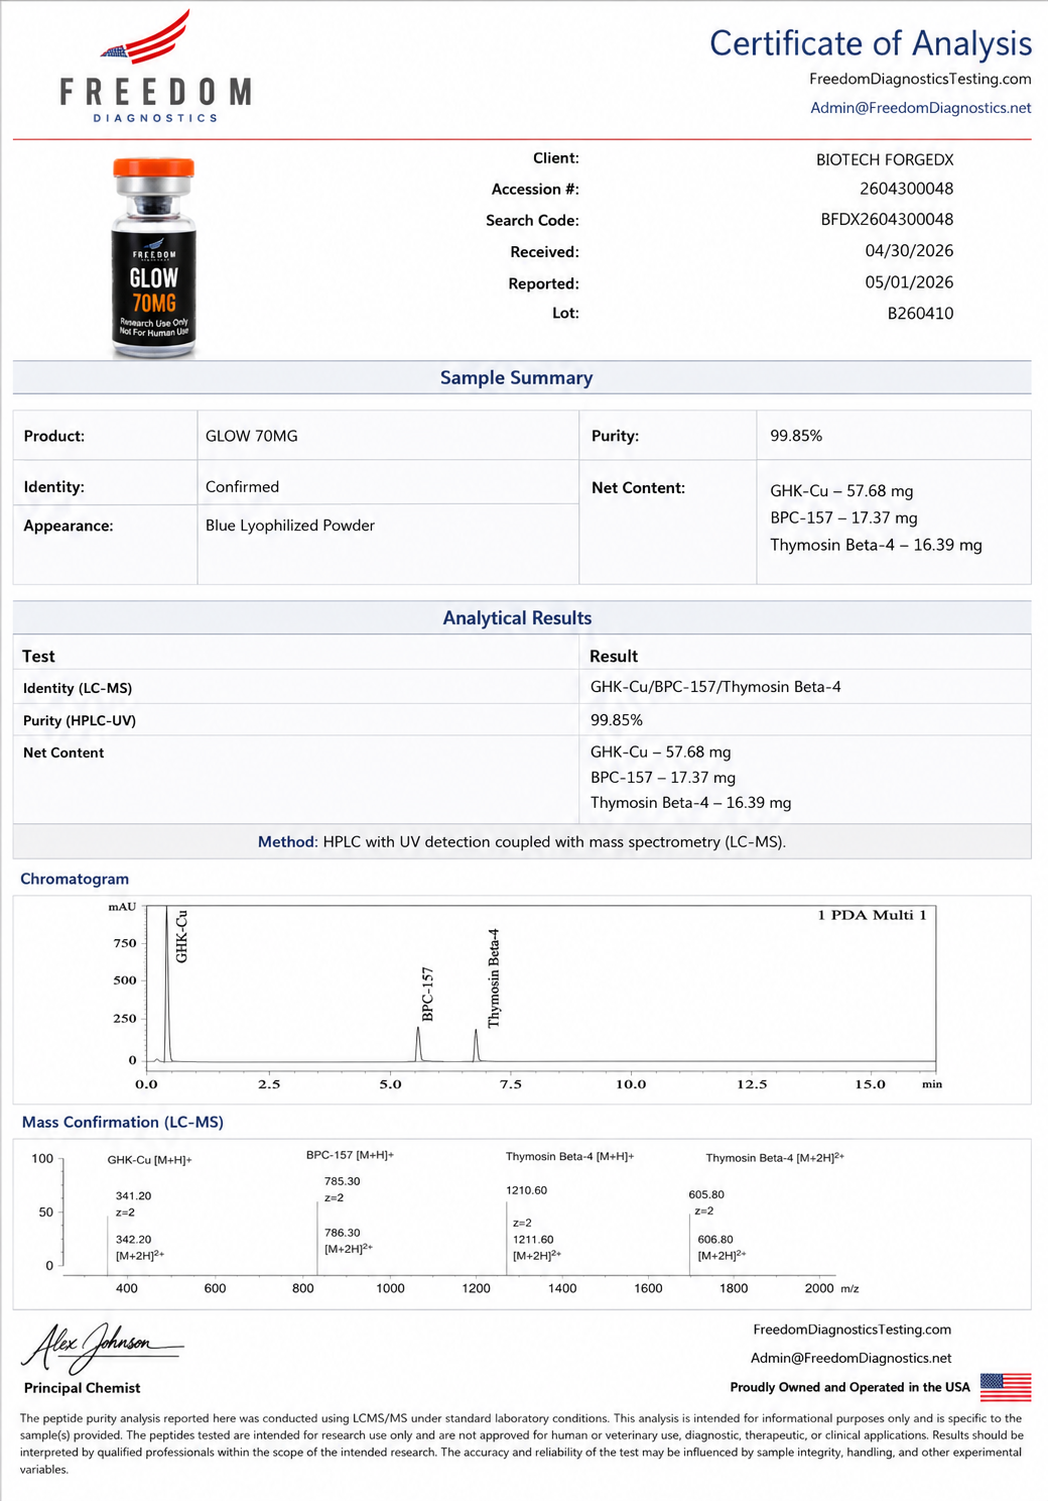Image resolution: width=1048 pixels, height=1501 pixels.
Task: Select lot number B260410
Action: tap(920, 313)
